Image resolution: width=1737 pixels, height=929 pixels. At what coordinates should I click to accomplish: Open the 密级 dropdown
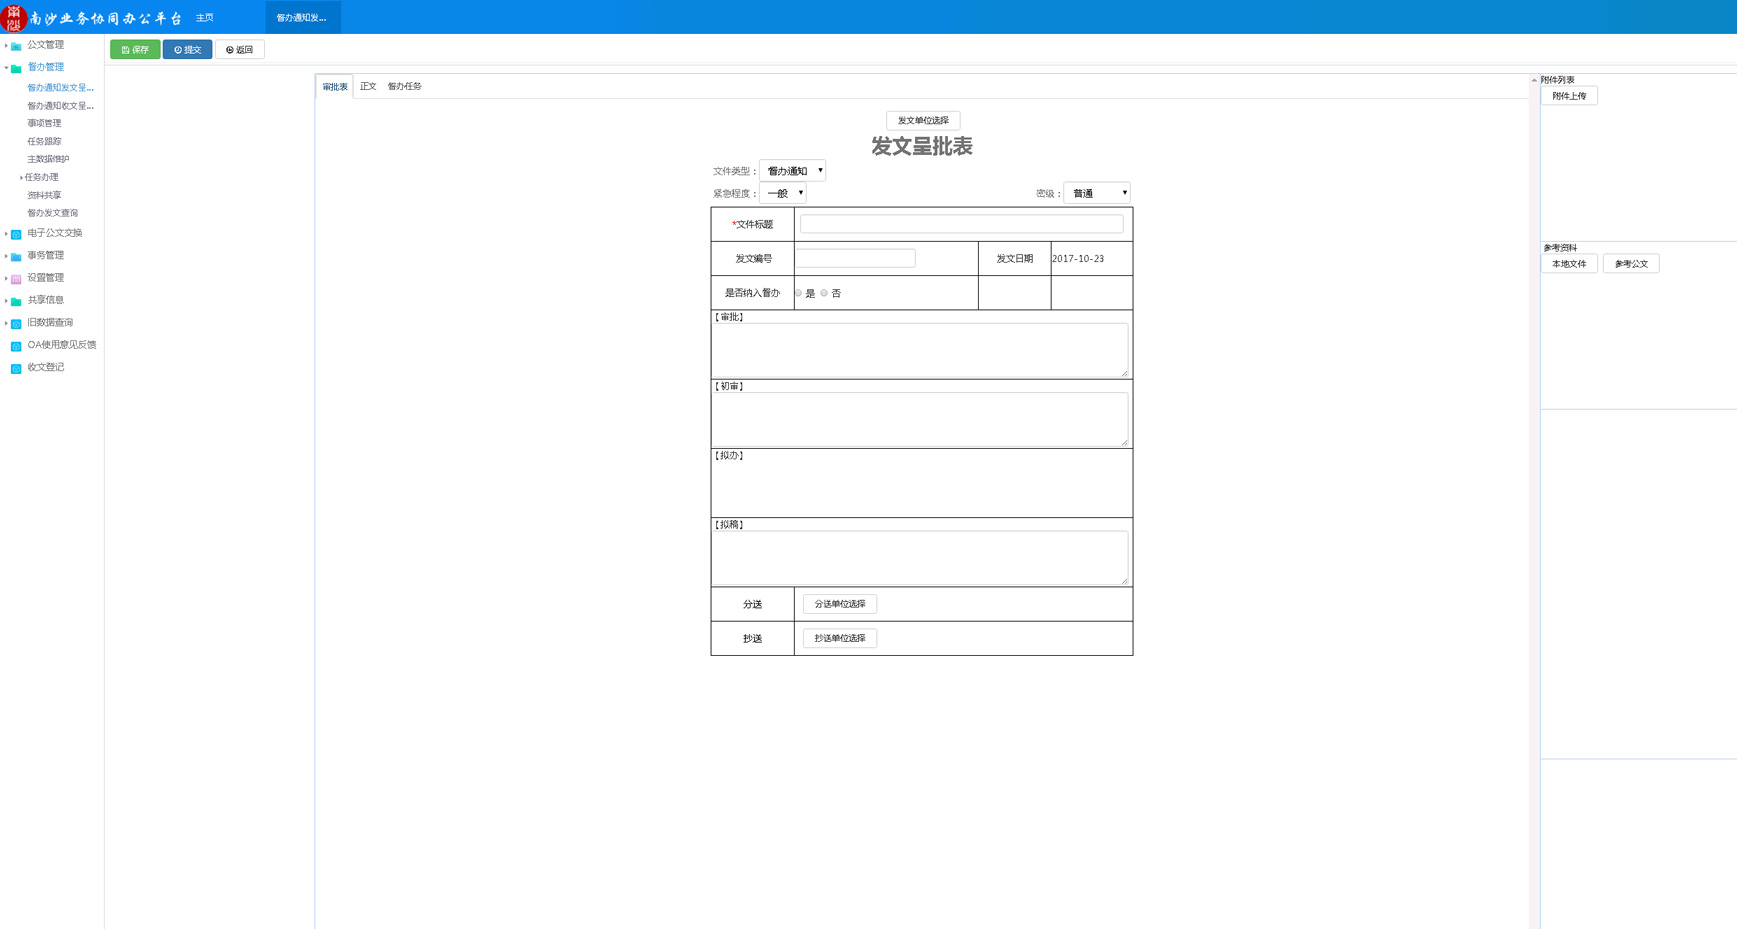pyautogui.click(x=1097, y=193)
